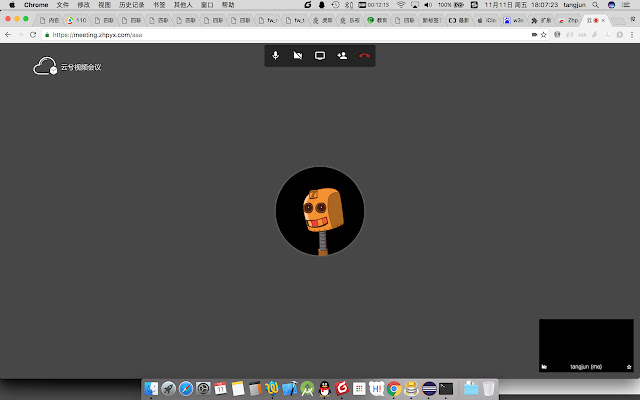The width and height of the screenshot is (640, 400).
Task: Click the star icon on self-view thumbnail
Action: (x=627, y=368)
